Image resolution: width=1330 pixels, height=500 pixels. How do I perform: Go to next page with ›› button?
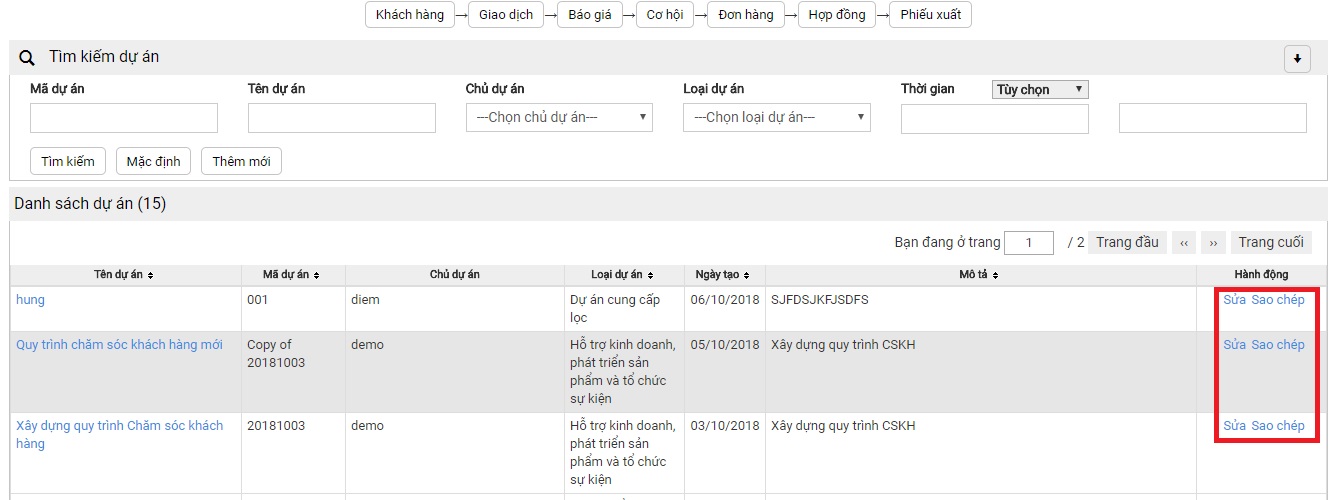[x=1213, y=243]
